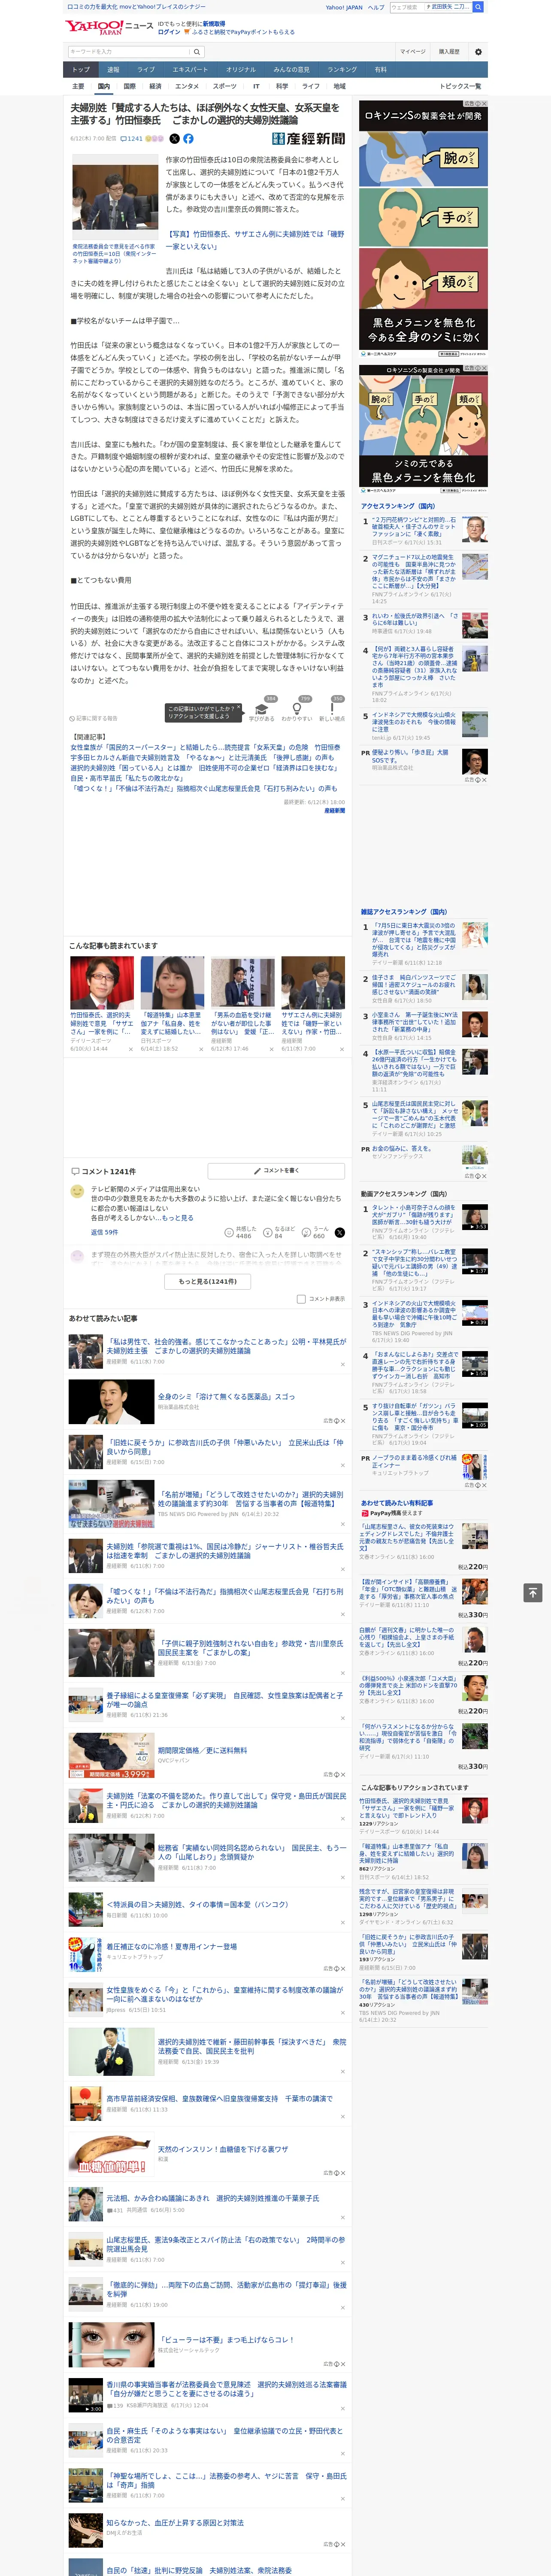Open 総務省「実績ない同姓同名認められない」 article
Screen dimensions: 551x2576
252,1853
